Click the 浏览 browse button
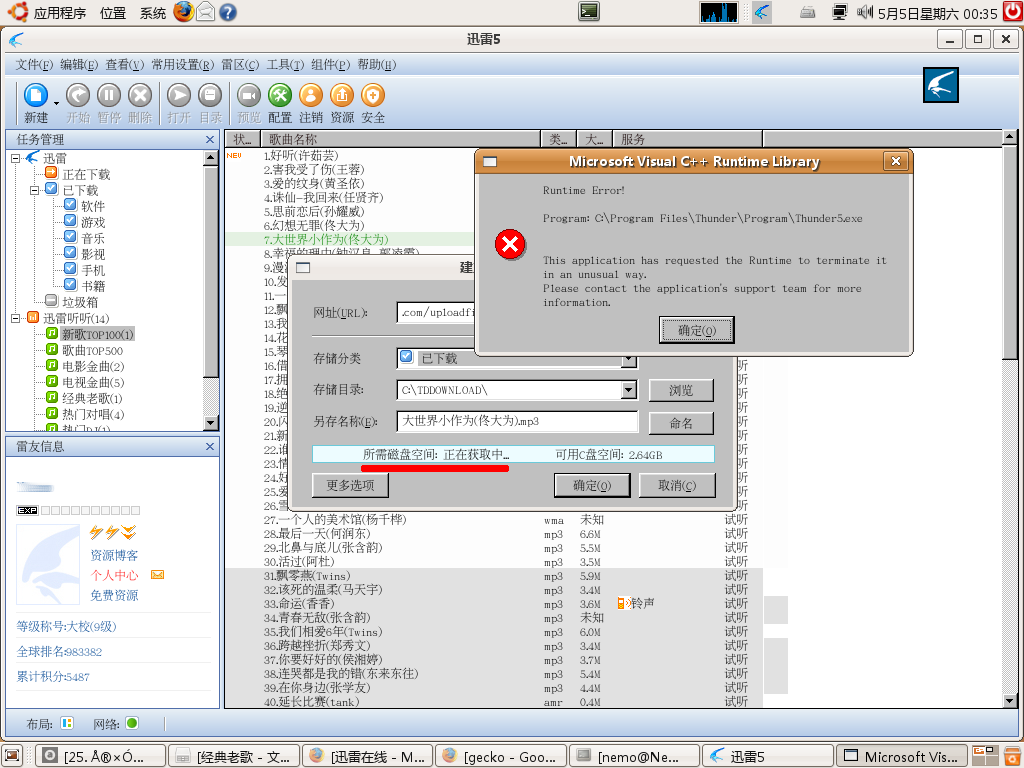The image size is (1024, 768). pos(681,391)
